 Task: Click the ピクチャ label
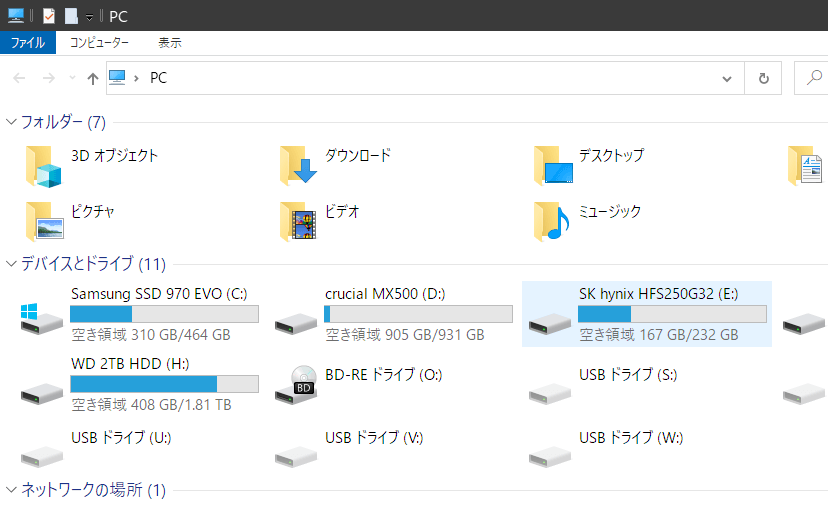click(92, 211)
